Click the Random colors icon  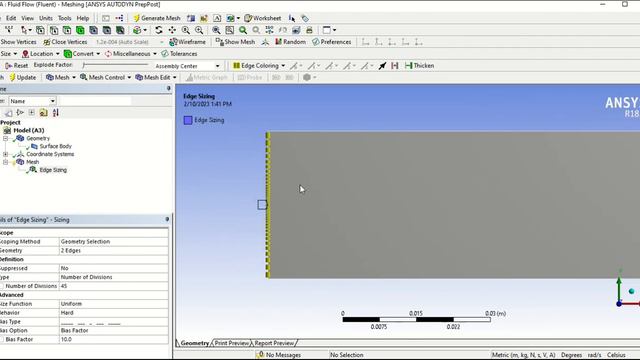coord(290,42)
